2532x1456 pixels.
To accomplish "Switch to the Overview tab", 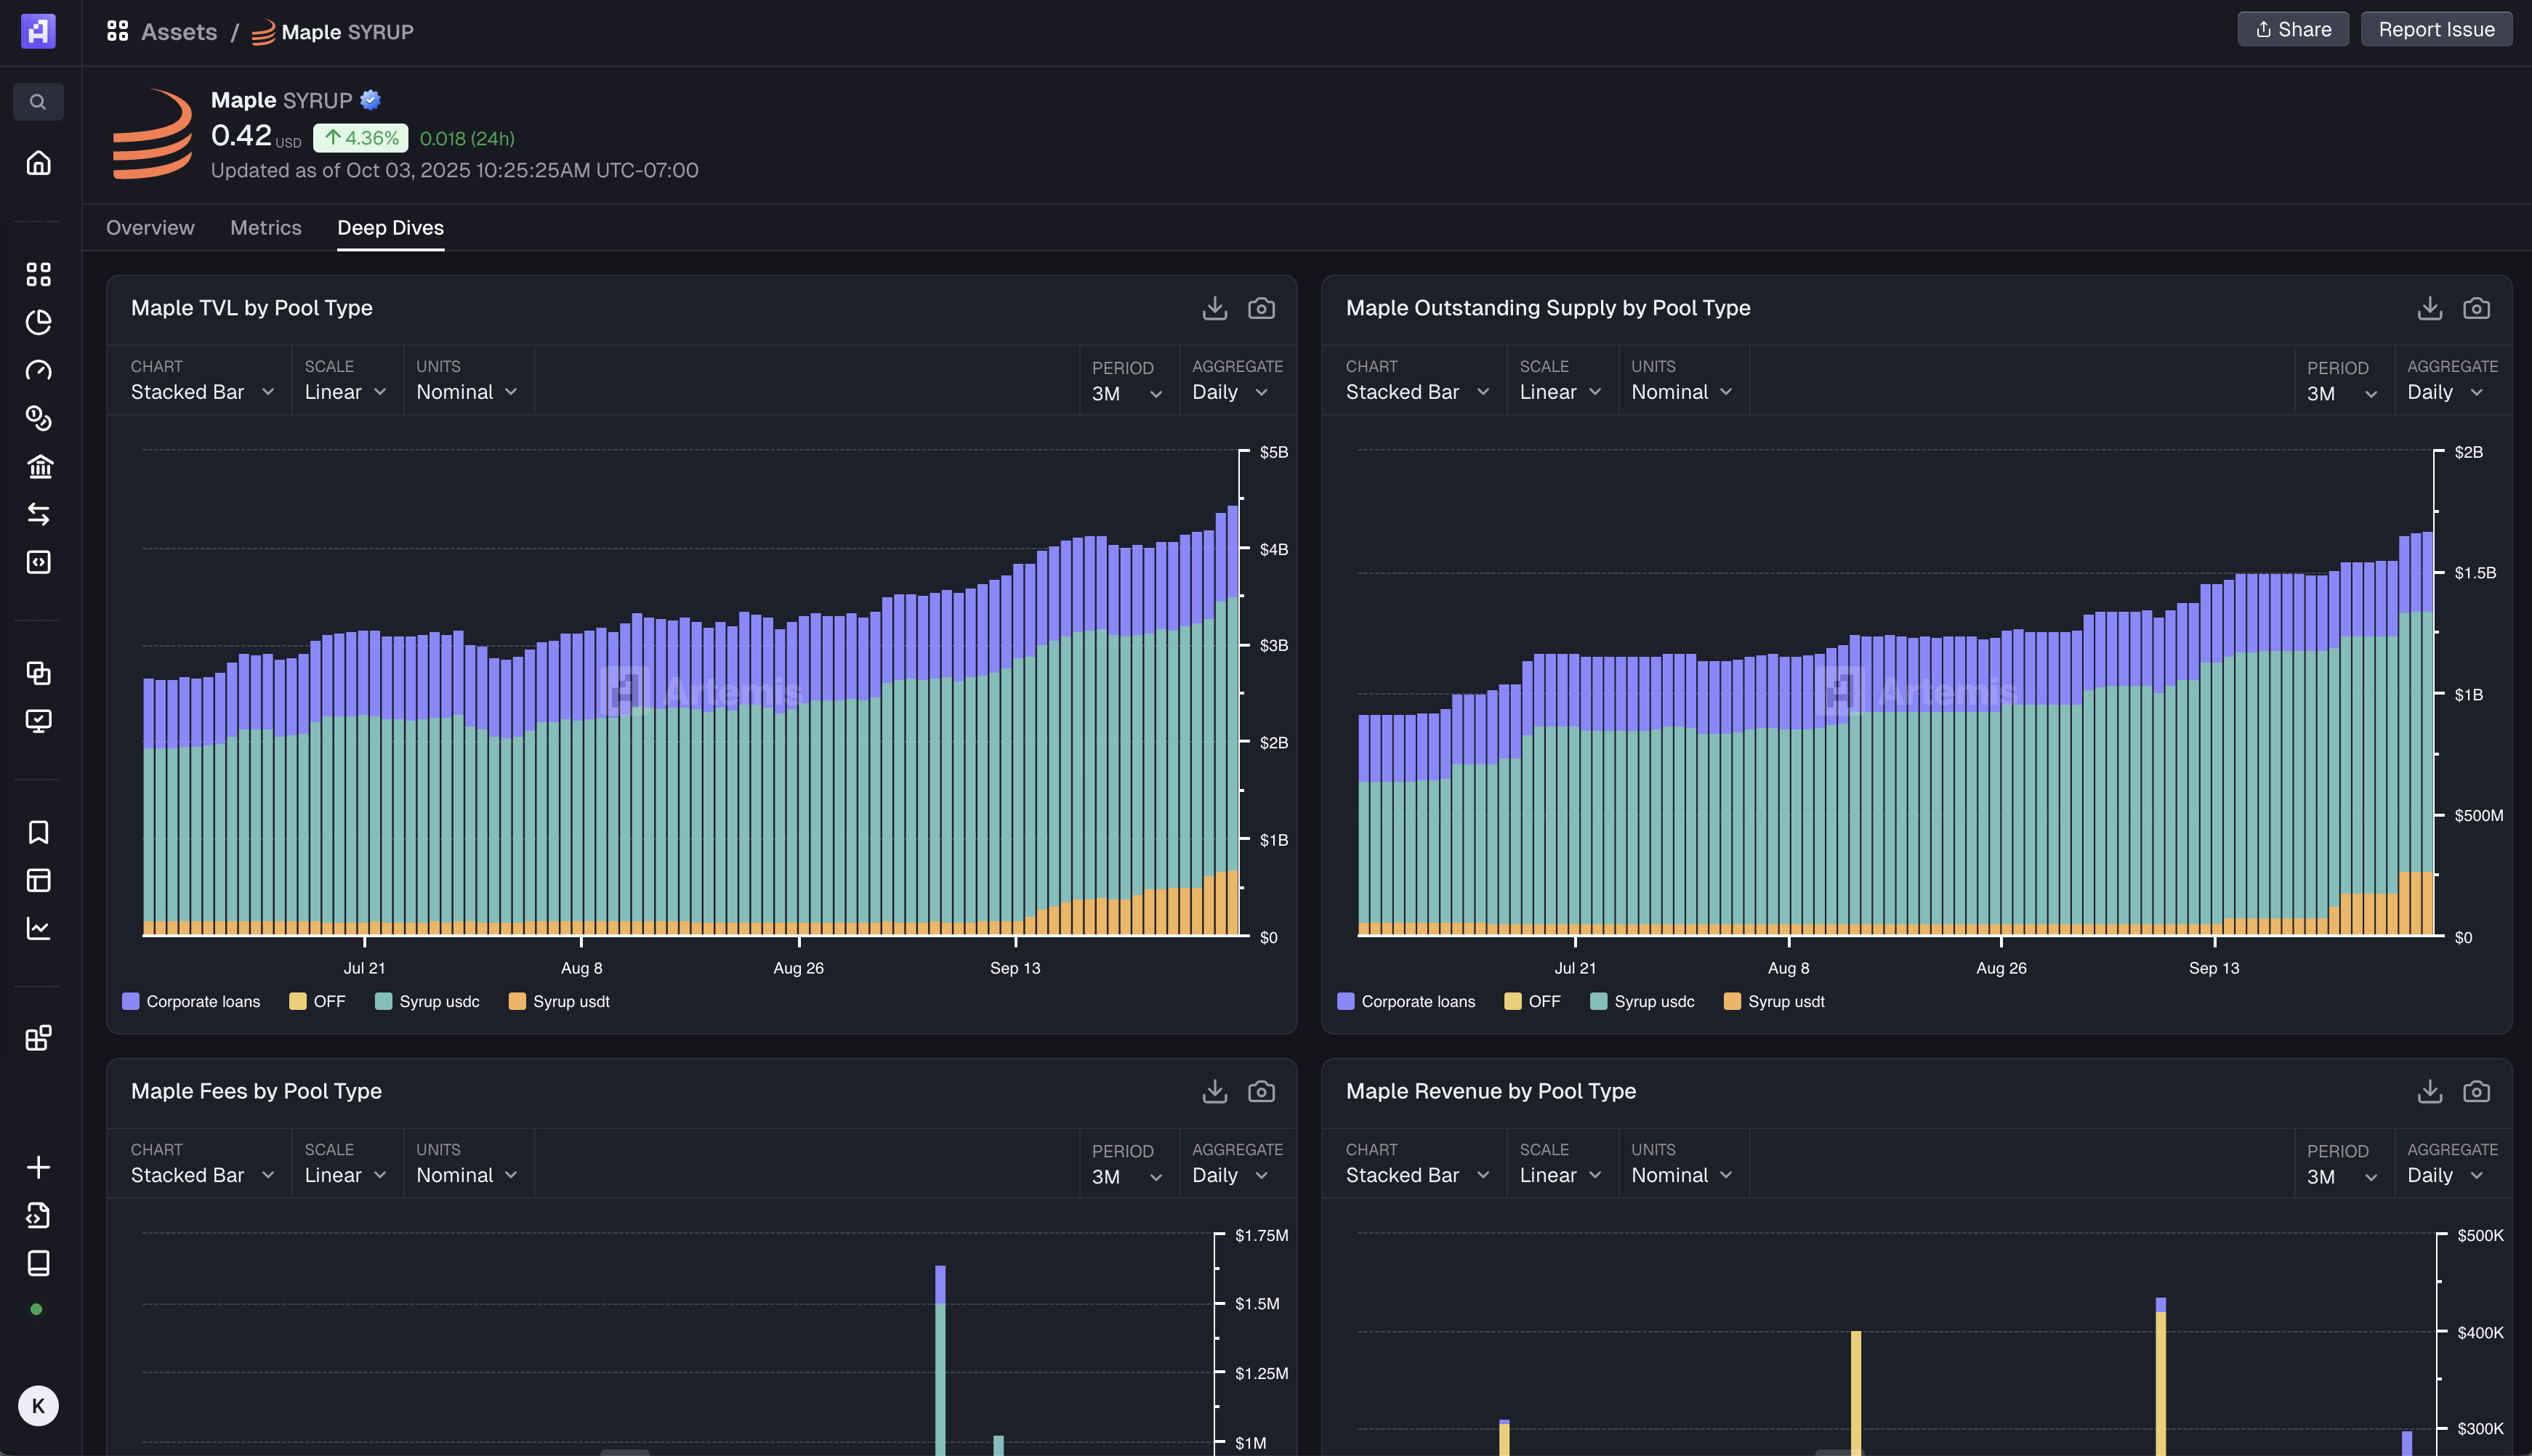I will click(150, 228).
